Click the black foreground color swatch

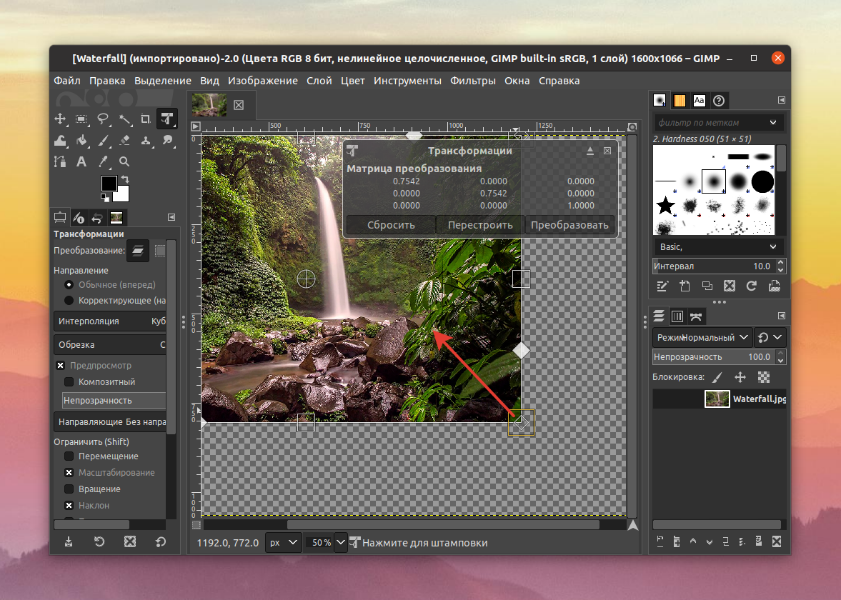[x=109, y=184]
